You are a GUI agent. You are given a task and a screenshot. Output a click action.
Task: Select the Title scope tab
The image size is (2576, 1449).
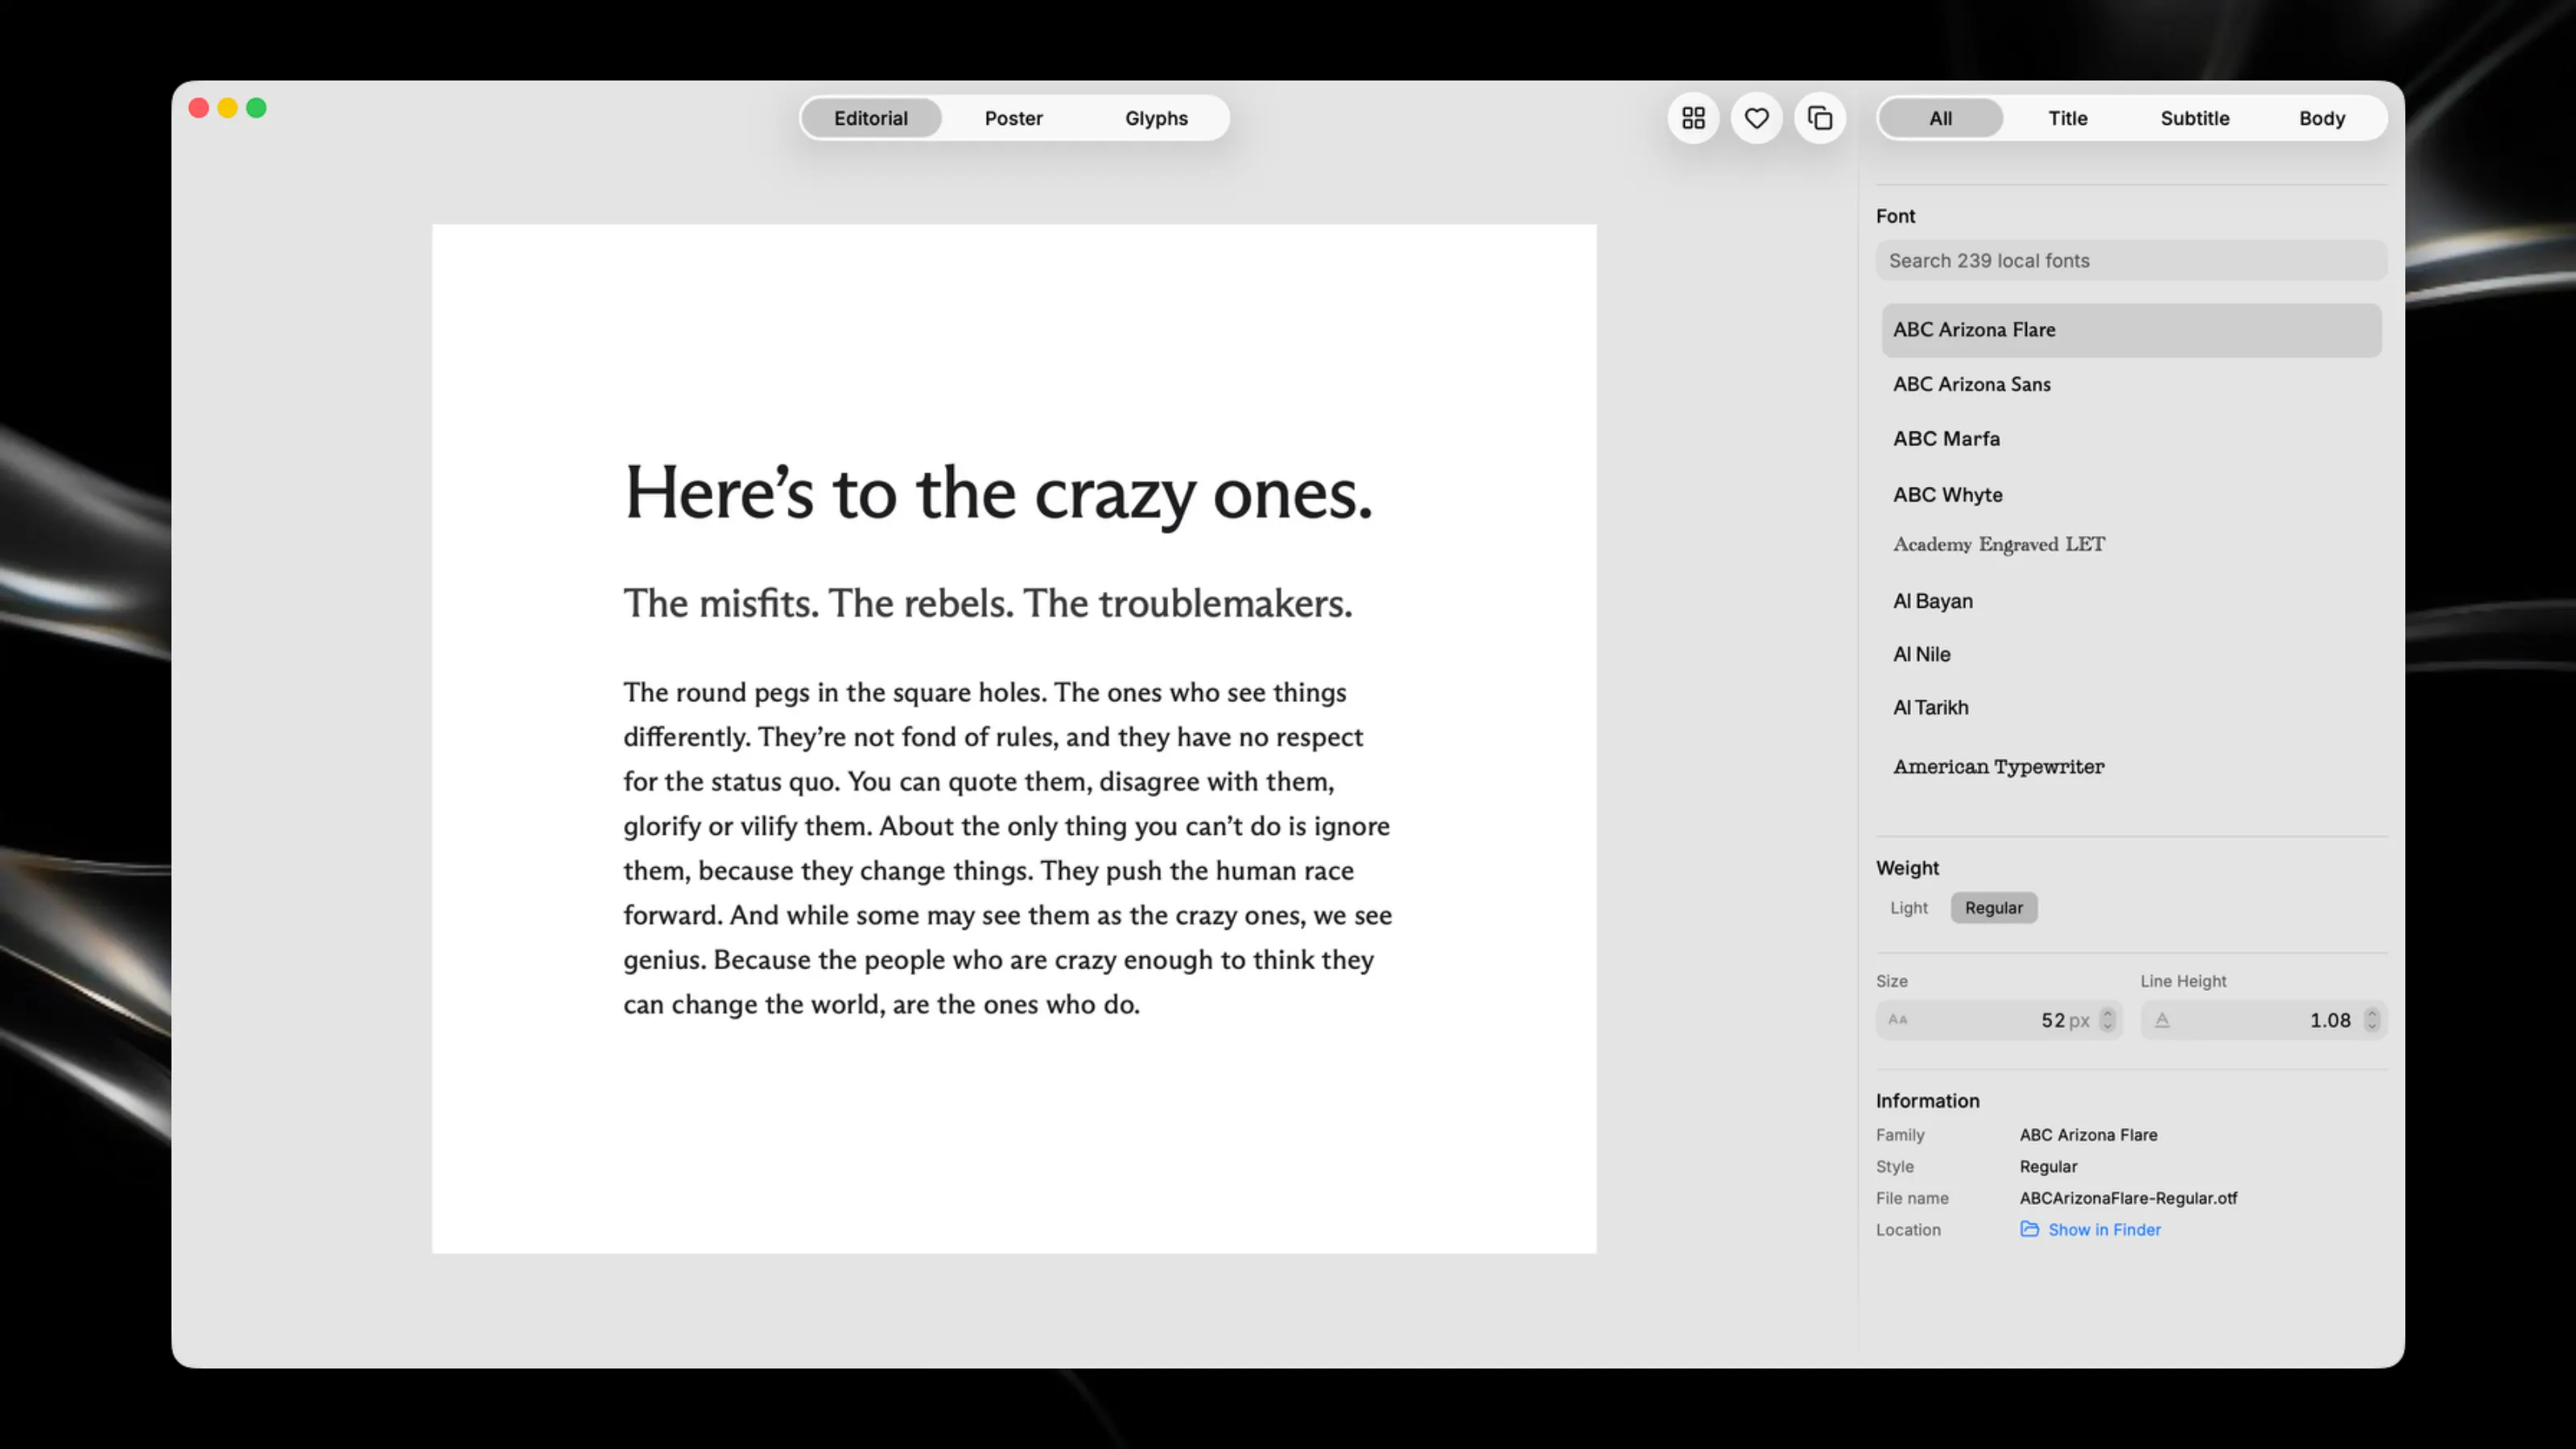pyautogui.click(x=2067, y=118)
